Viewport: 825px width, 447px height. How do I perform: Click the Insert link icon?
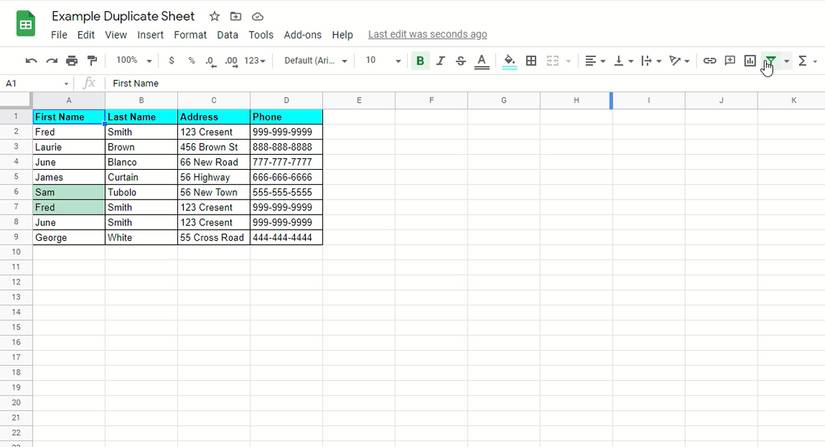tap(709, 61)
